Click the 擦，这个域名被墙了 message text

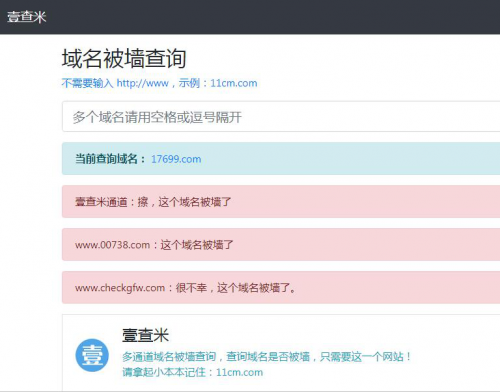(x=184, y=202)
